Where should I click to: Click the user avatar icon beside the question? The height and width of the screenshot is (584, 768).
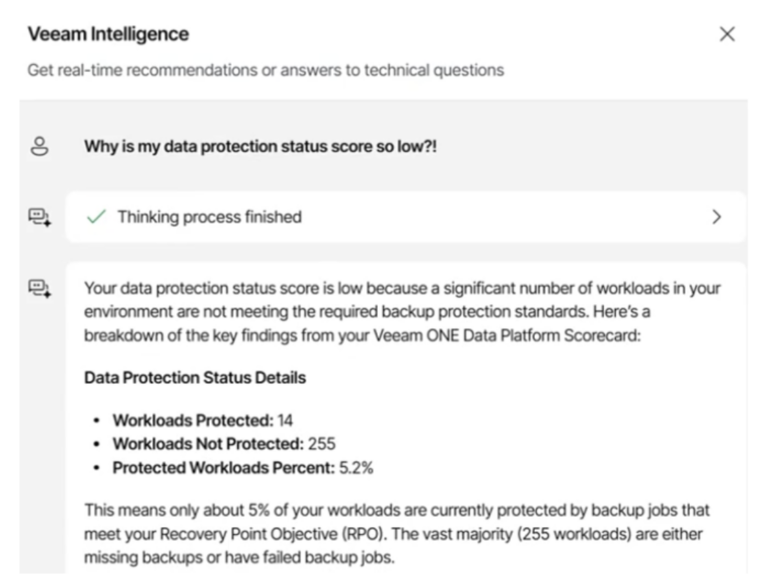tap(40, 147)
